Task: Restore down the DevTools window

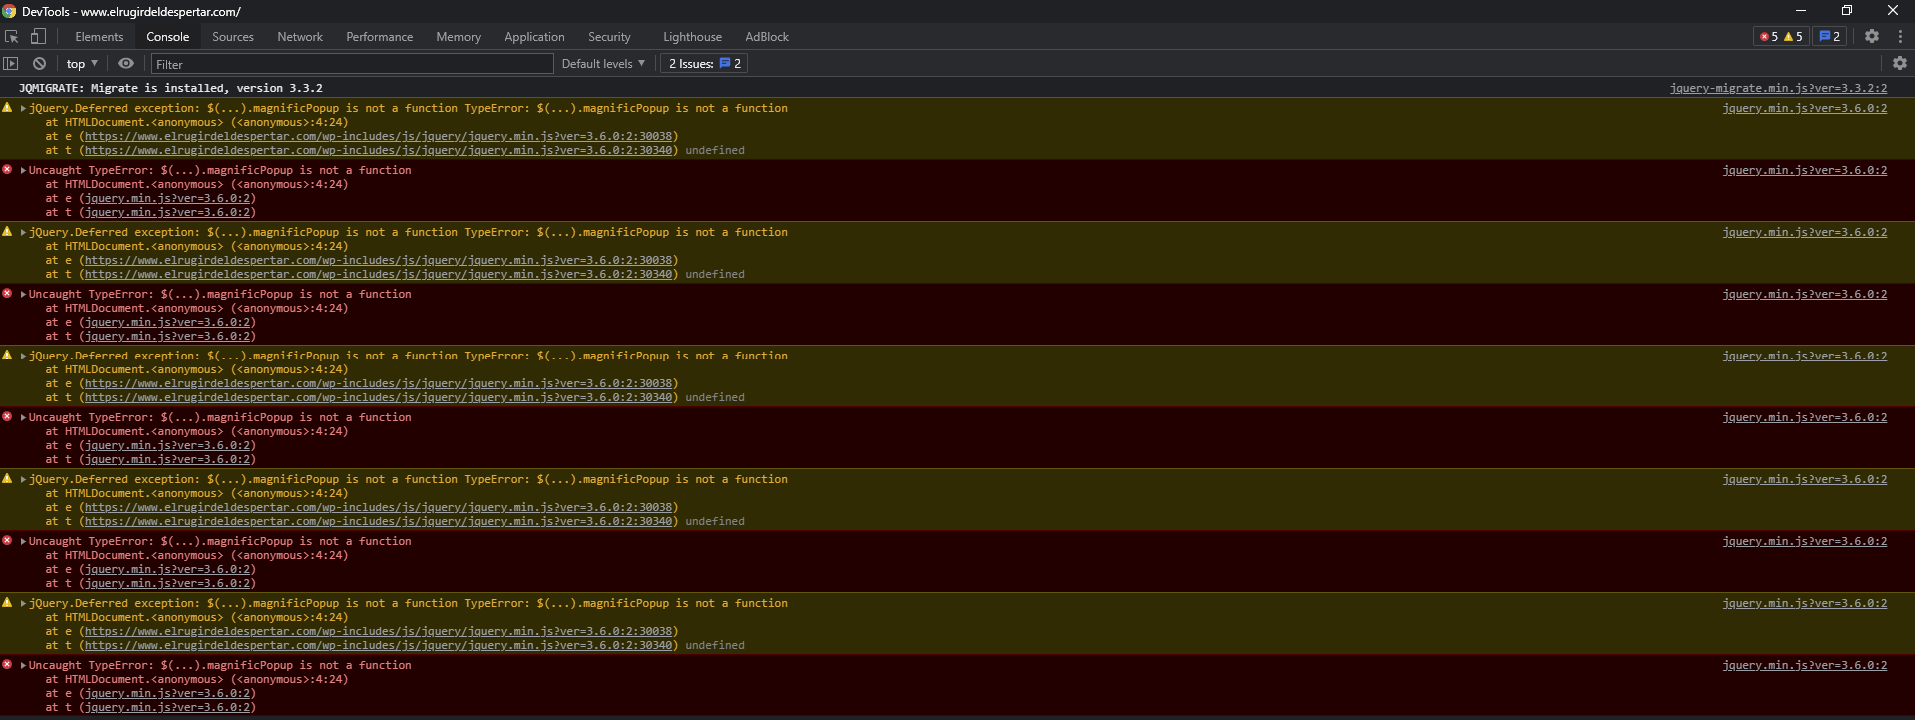Action: (x=1846, y=11)
